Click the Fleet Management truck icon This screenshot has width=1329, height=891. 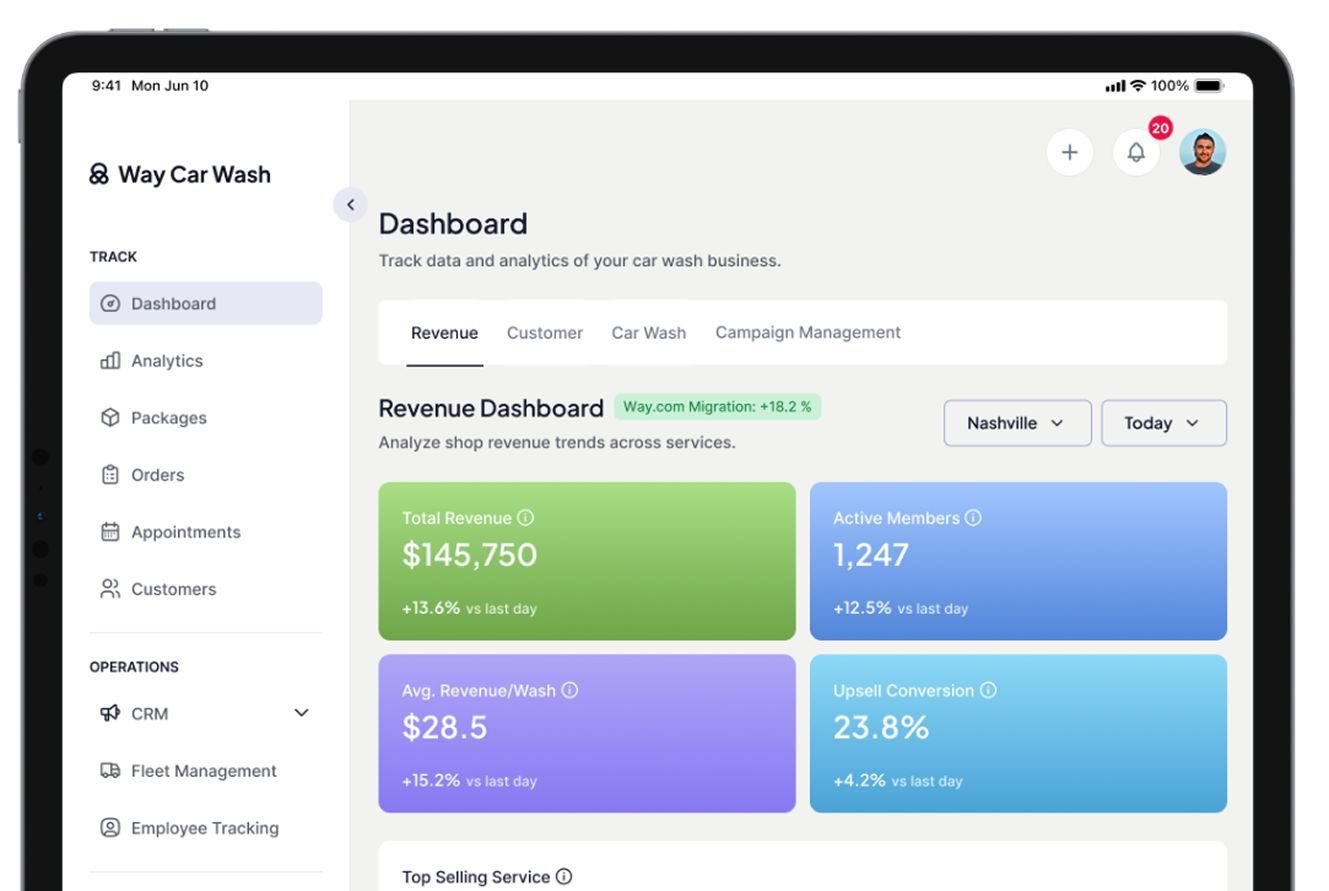[111, 771]
